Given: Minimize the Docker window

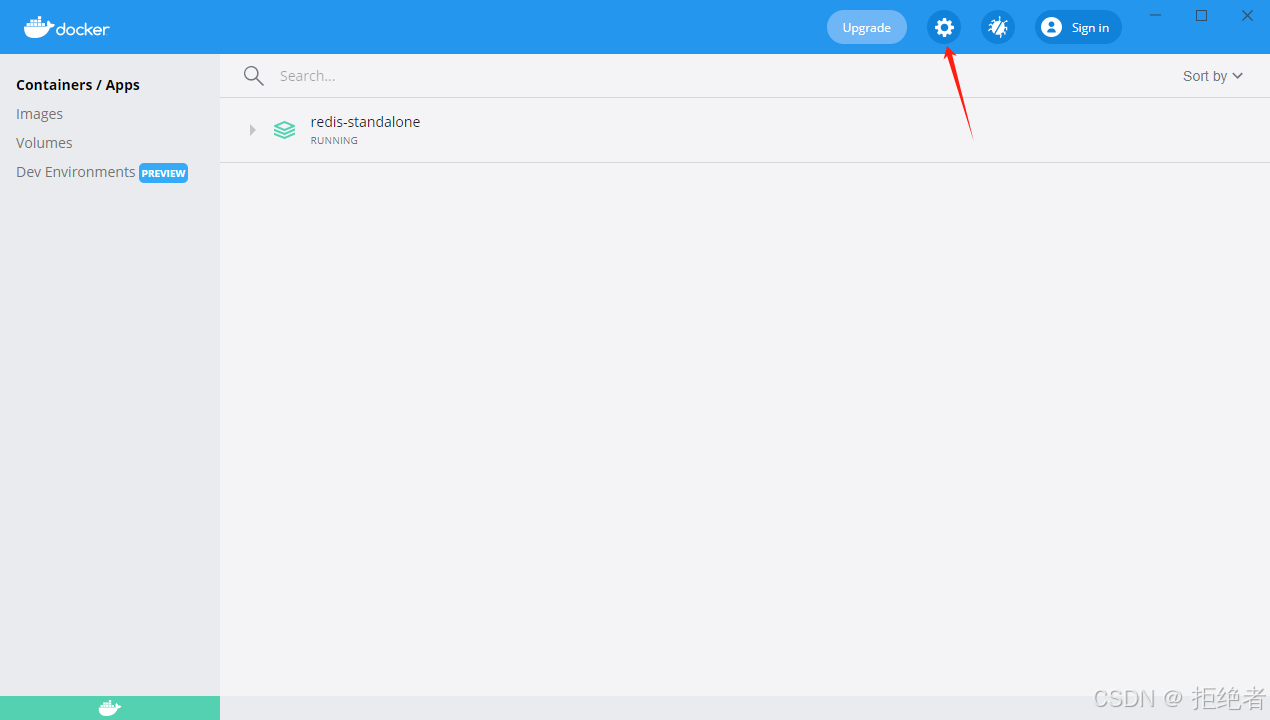Looking at the screenshot, I should [1156, 15].
